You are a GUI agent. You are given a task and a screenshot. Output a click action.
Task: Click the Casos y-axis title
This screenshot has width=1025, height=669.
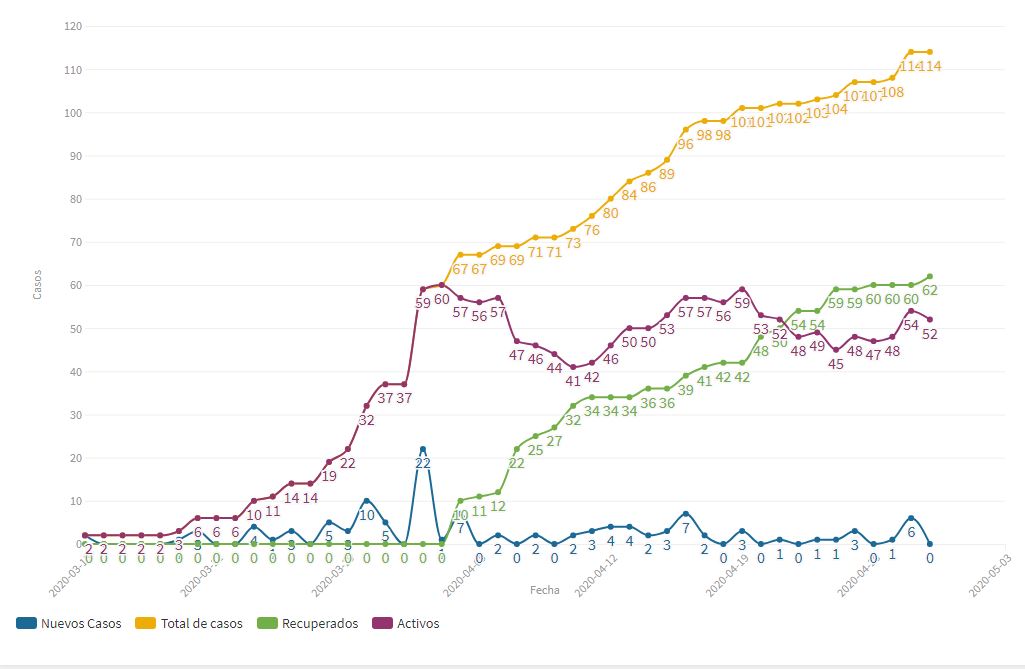37,285
